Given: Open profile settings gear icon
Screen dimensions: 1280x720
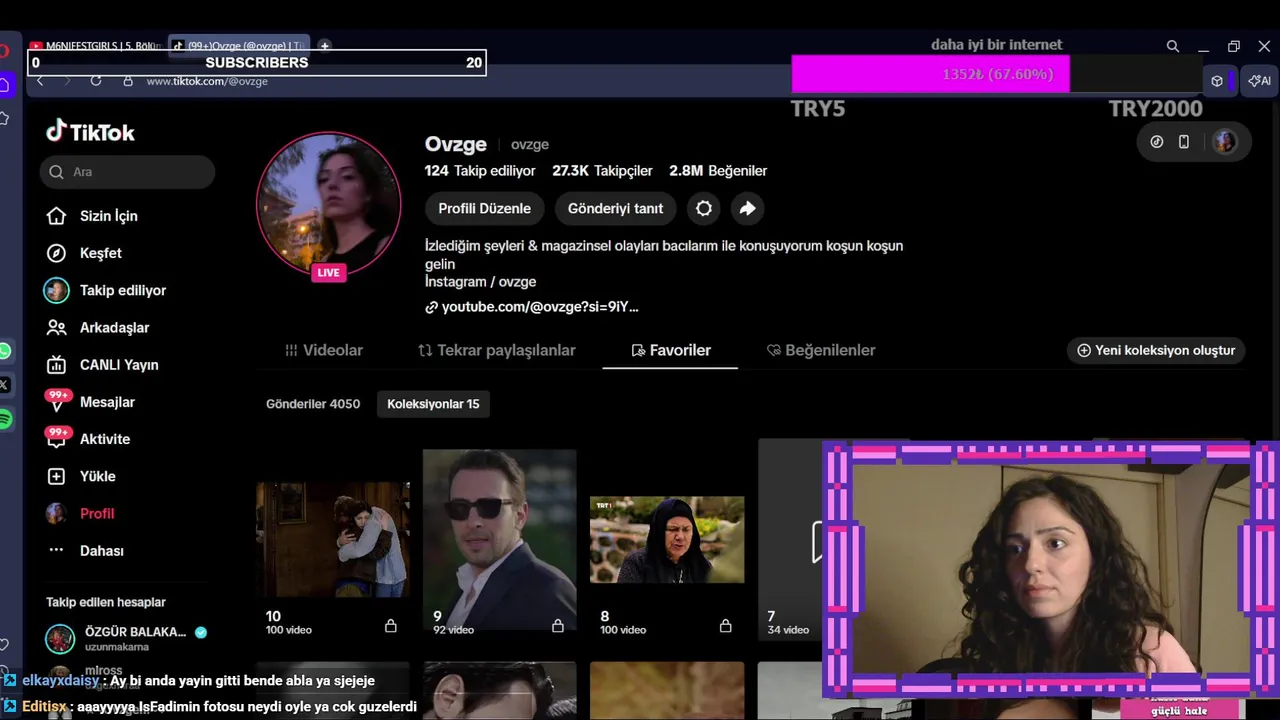Looking at the screenshot, I should coord(704,208).
